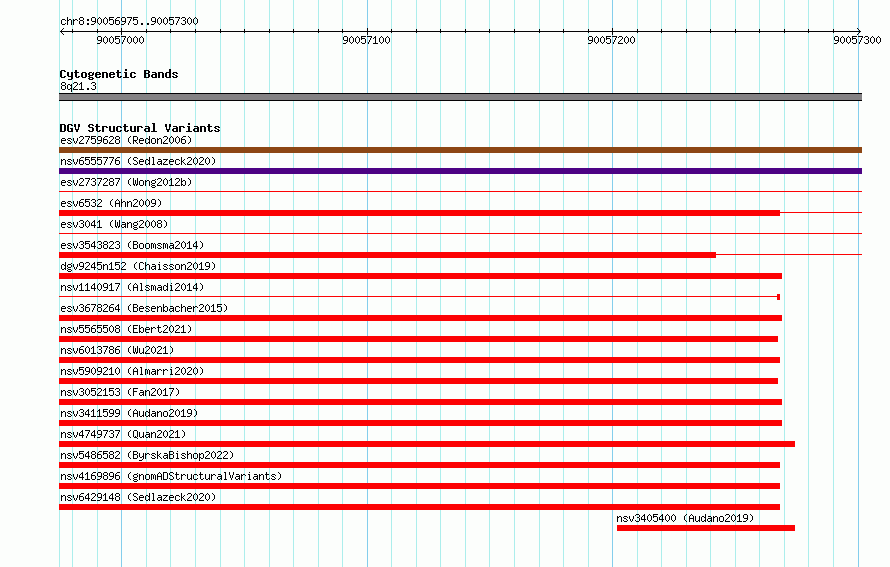
Task: Select the nsv4169896 (gnomADStructuralVariants) label
Action: point(171,476)
